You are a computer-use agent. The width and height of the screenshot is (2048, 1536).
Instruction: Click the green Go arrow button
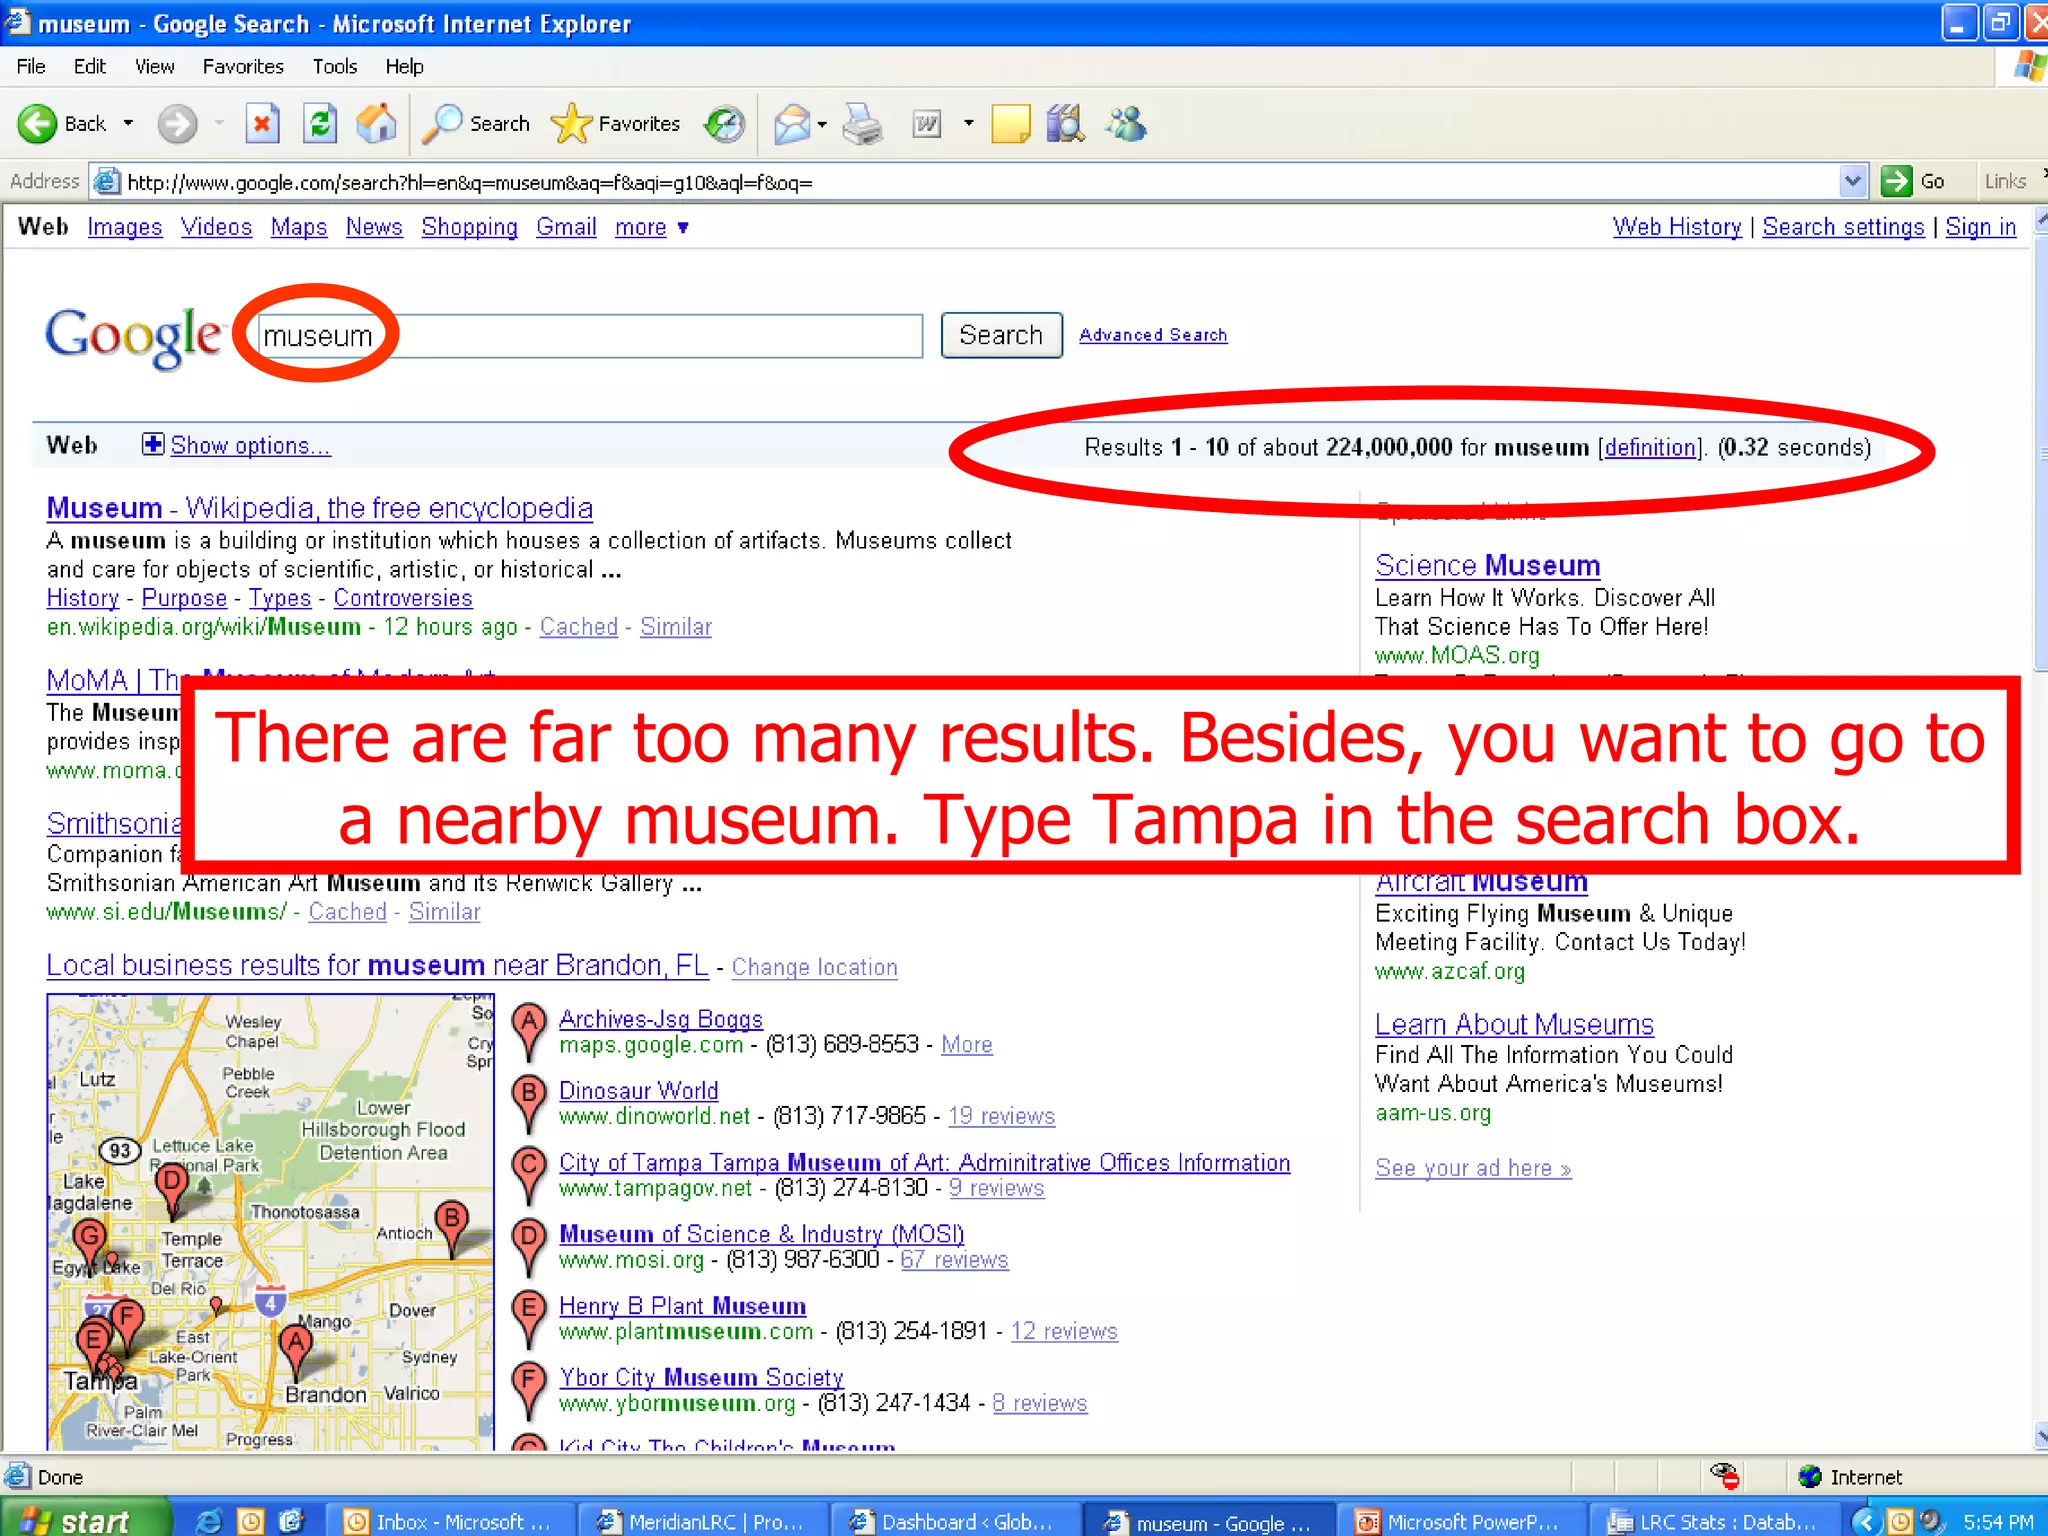click(x=1896, y=181)
